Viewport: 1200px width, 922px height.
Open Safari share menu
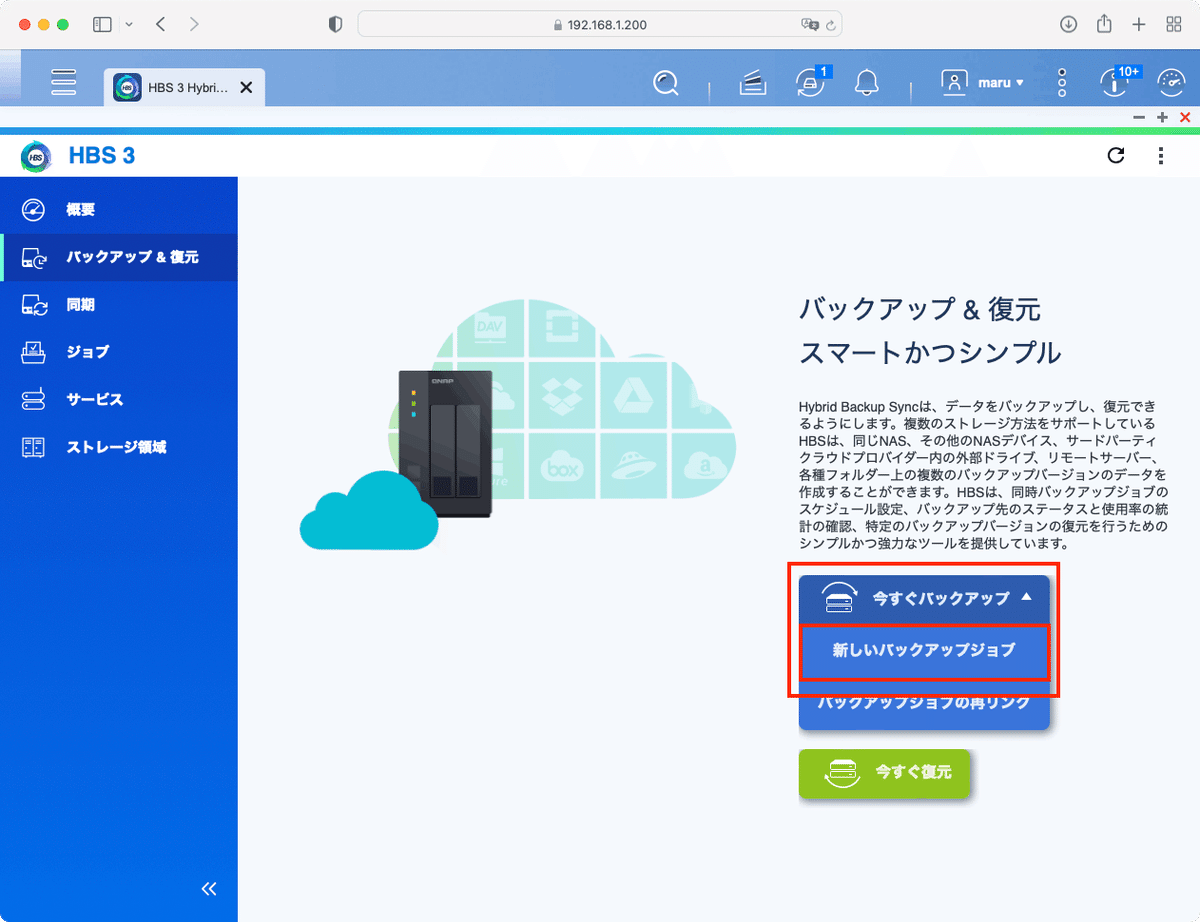[x=1104, y=23]
